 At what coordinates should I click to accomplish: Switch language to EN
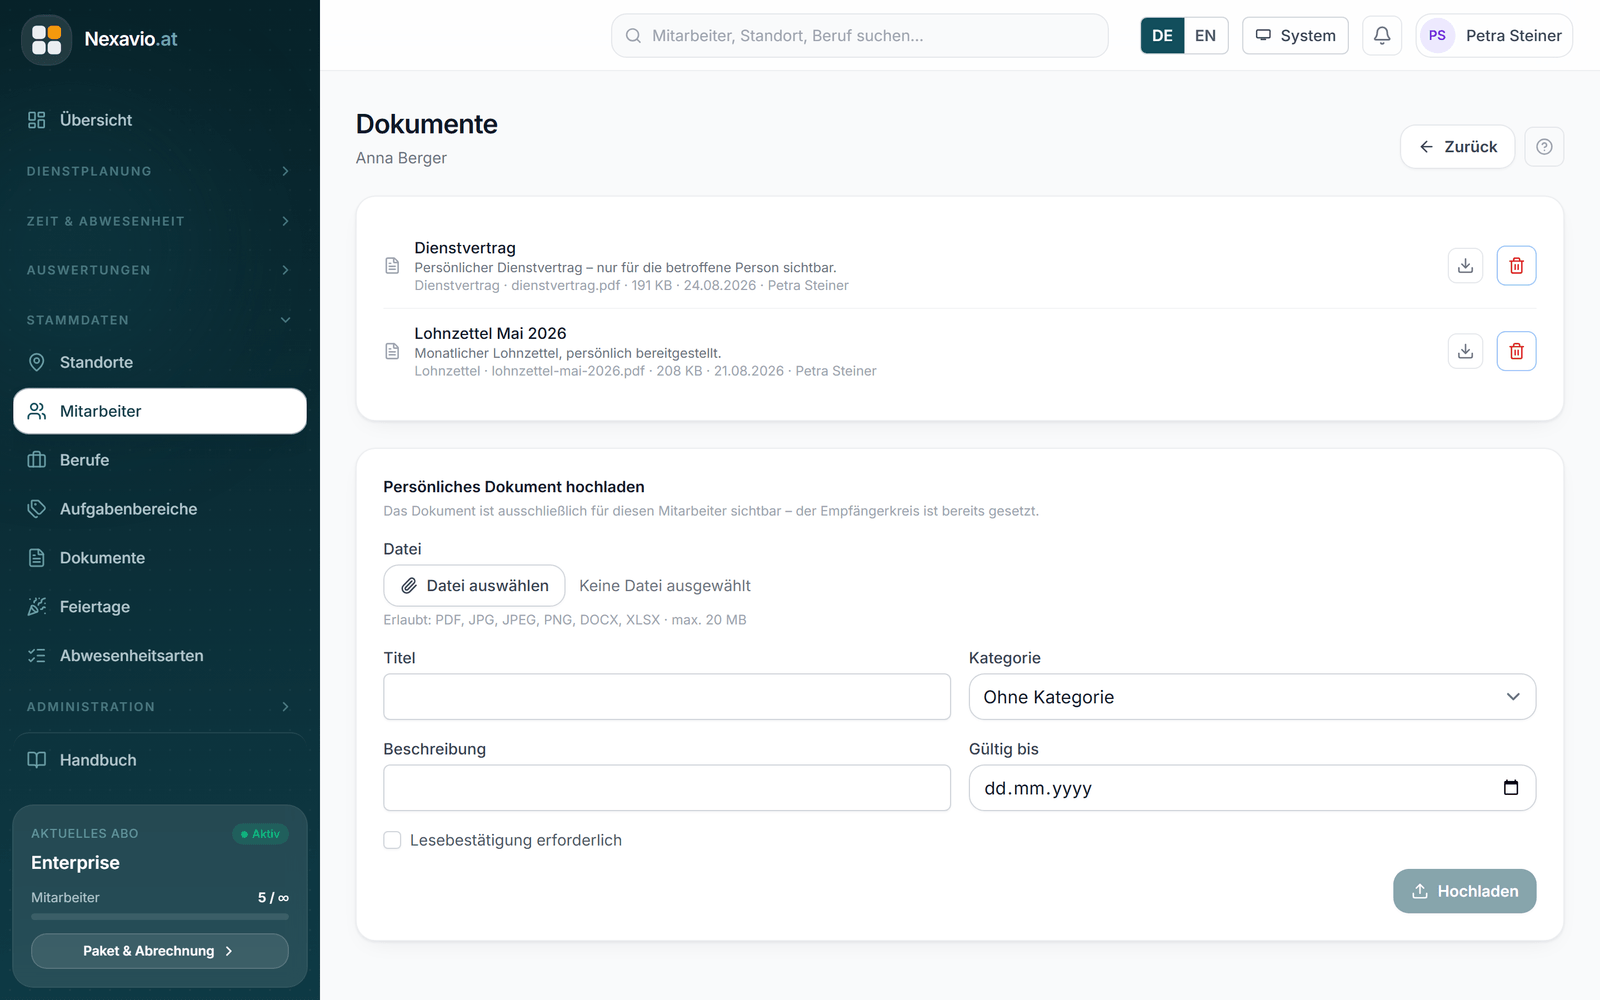(x=1206, y=36)
